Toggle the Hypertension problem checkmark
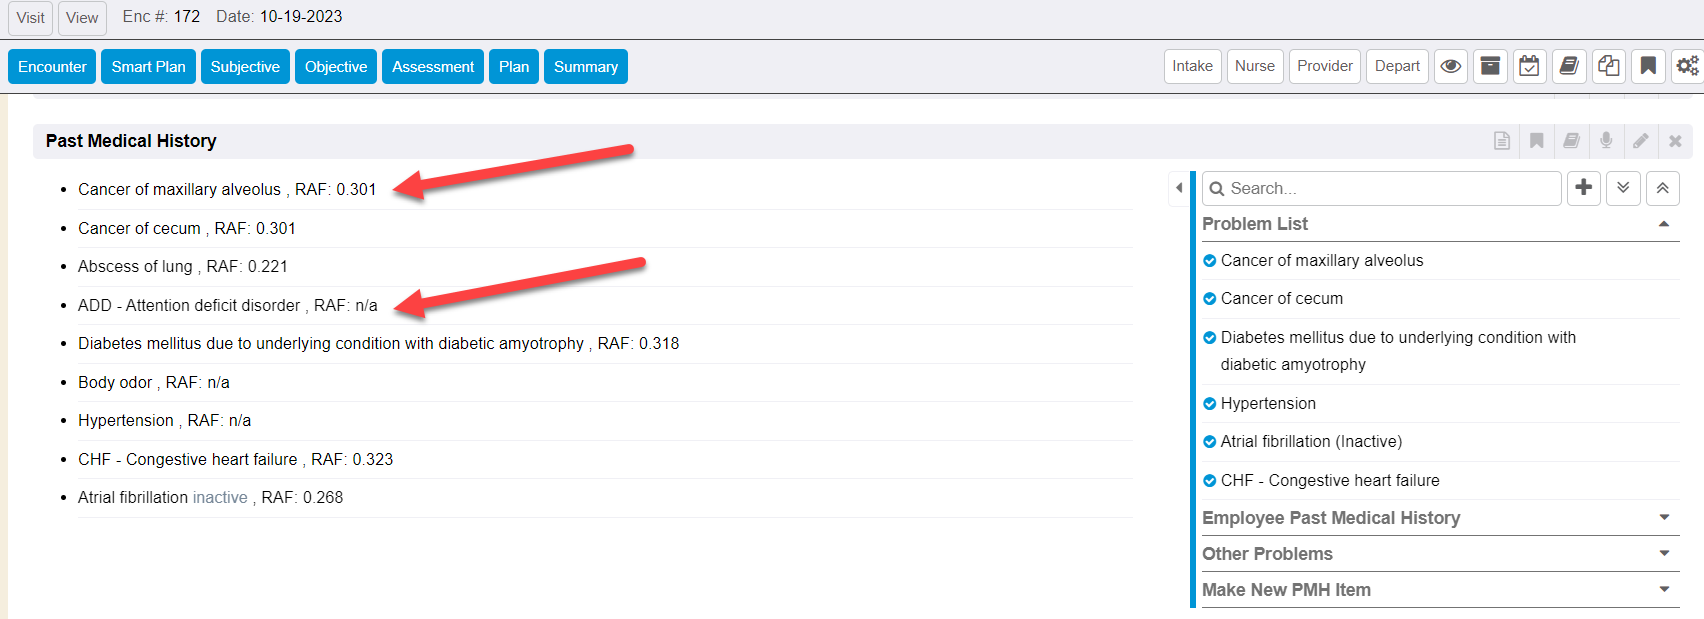This screenshot has width=1704, height=619. click(1210, 404)
